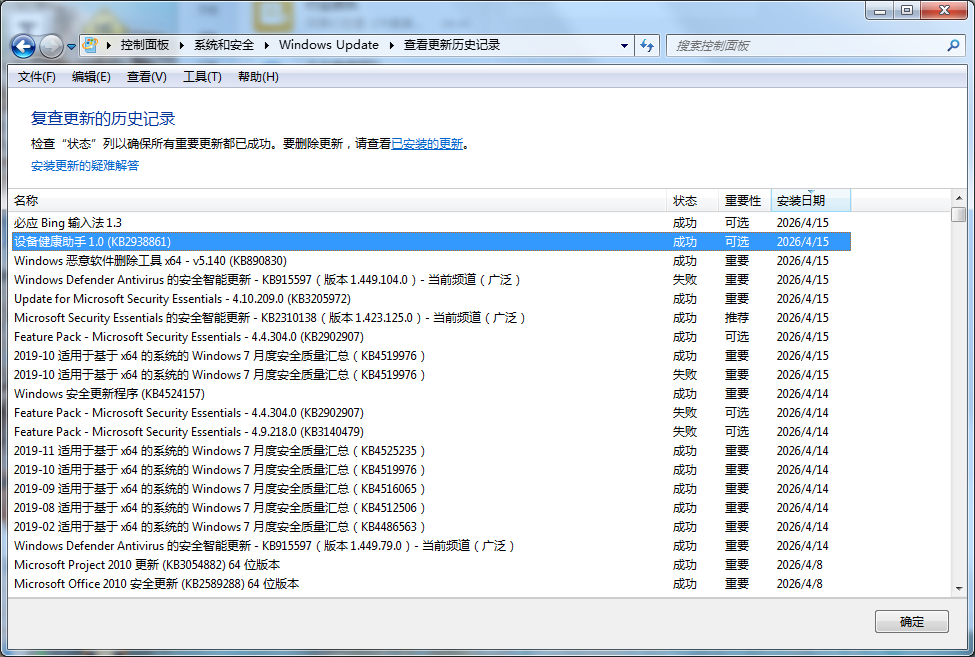Sort by the 状态 column header

click(x=686, y=201)
